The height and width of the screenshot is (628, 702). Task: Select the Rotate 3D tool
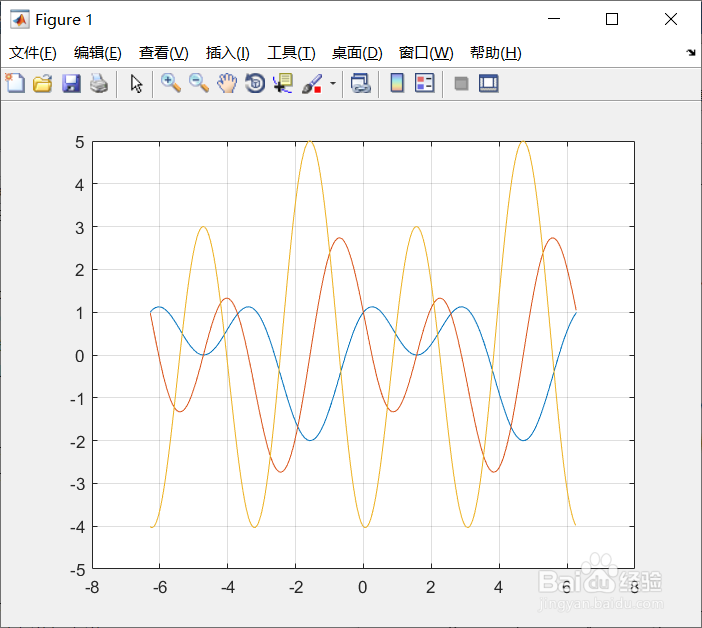point(255,84)
